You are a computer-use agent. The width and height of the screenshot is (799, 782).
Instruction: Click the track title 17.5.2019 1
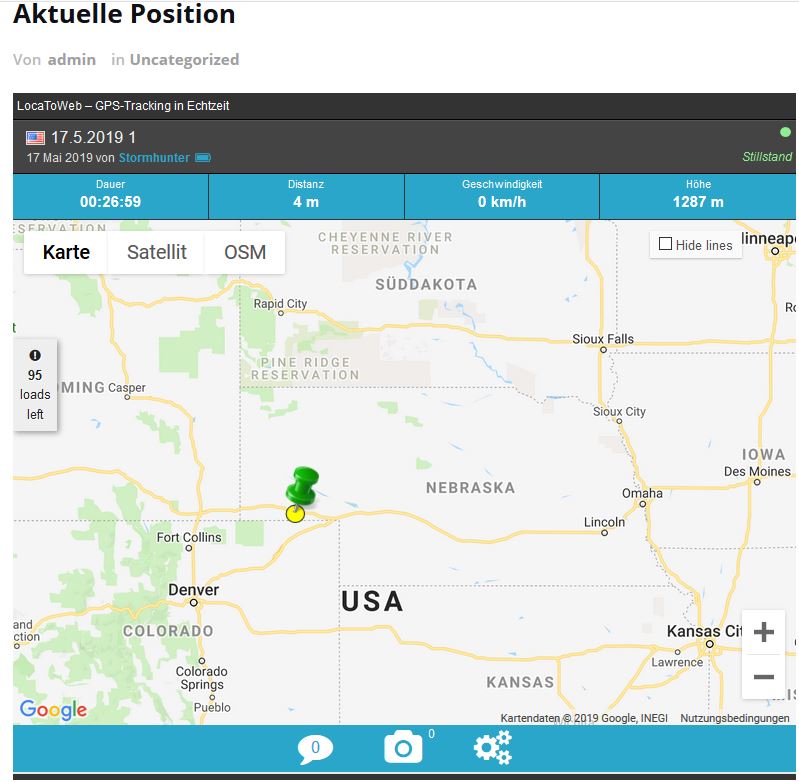[93, 137]
